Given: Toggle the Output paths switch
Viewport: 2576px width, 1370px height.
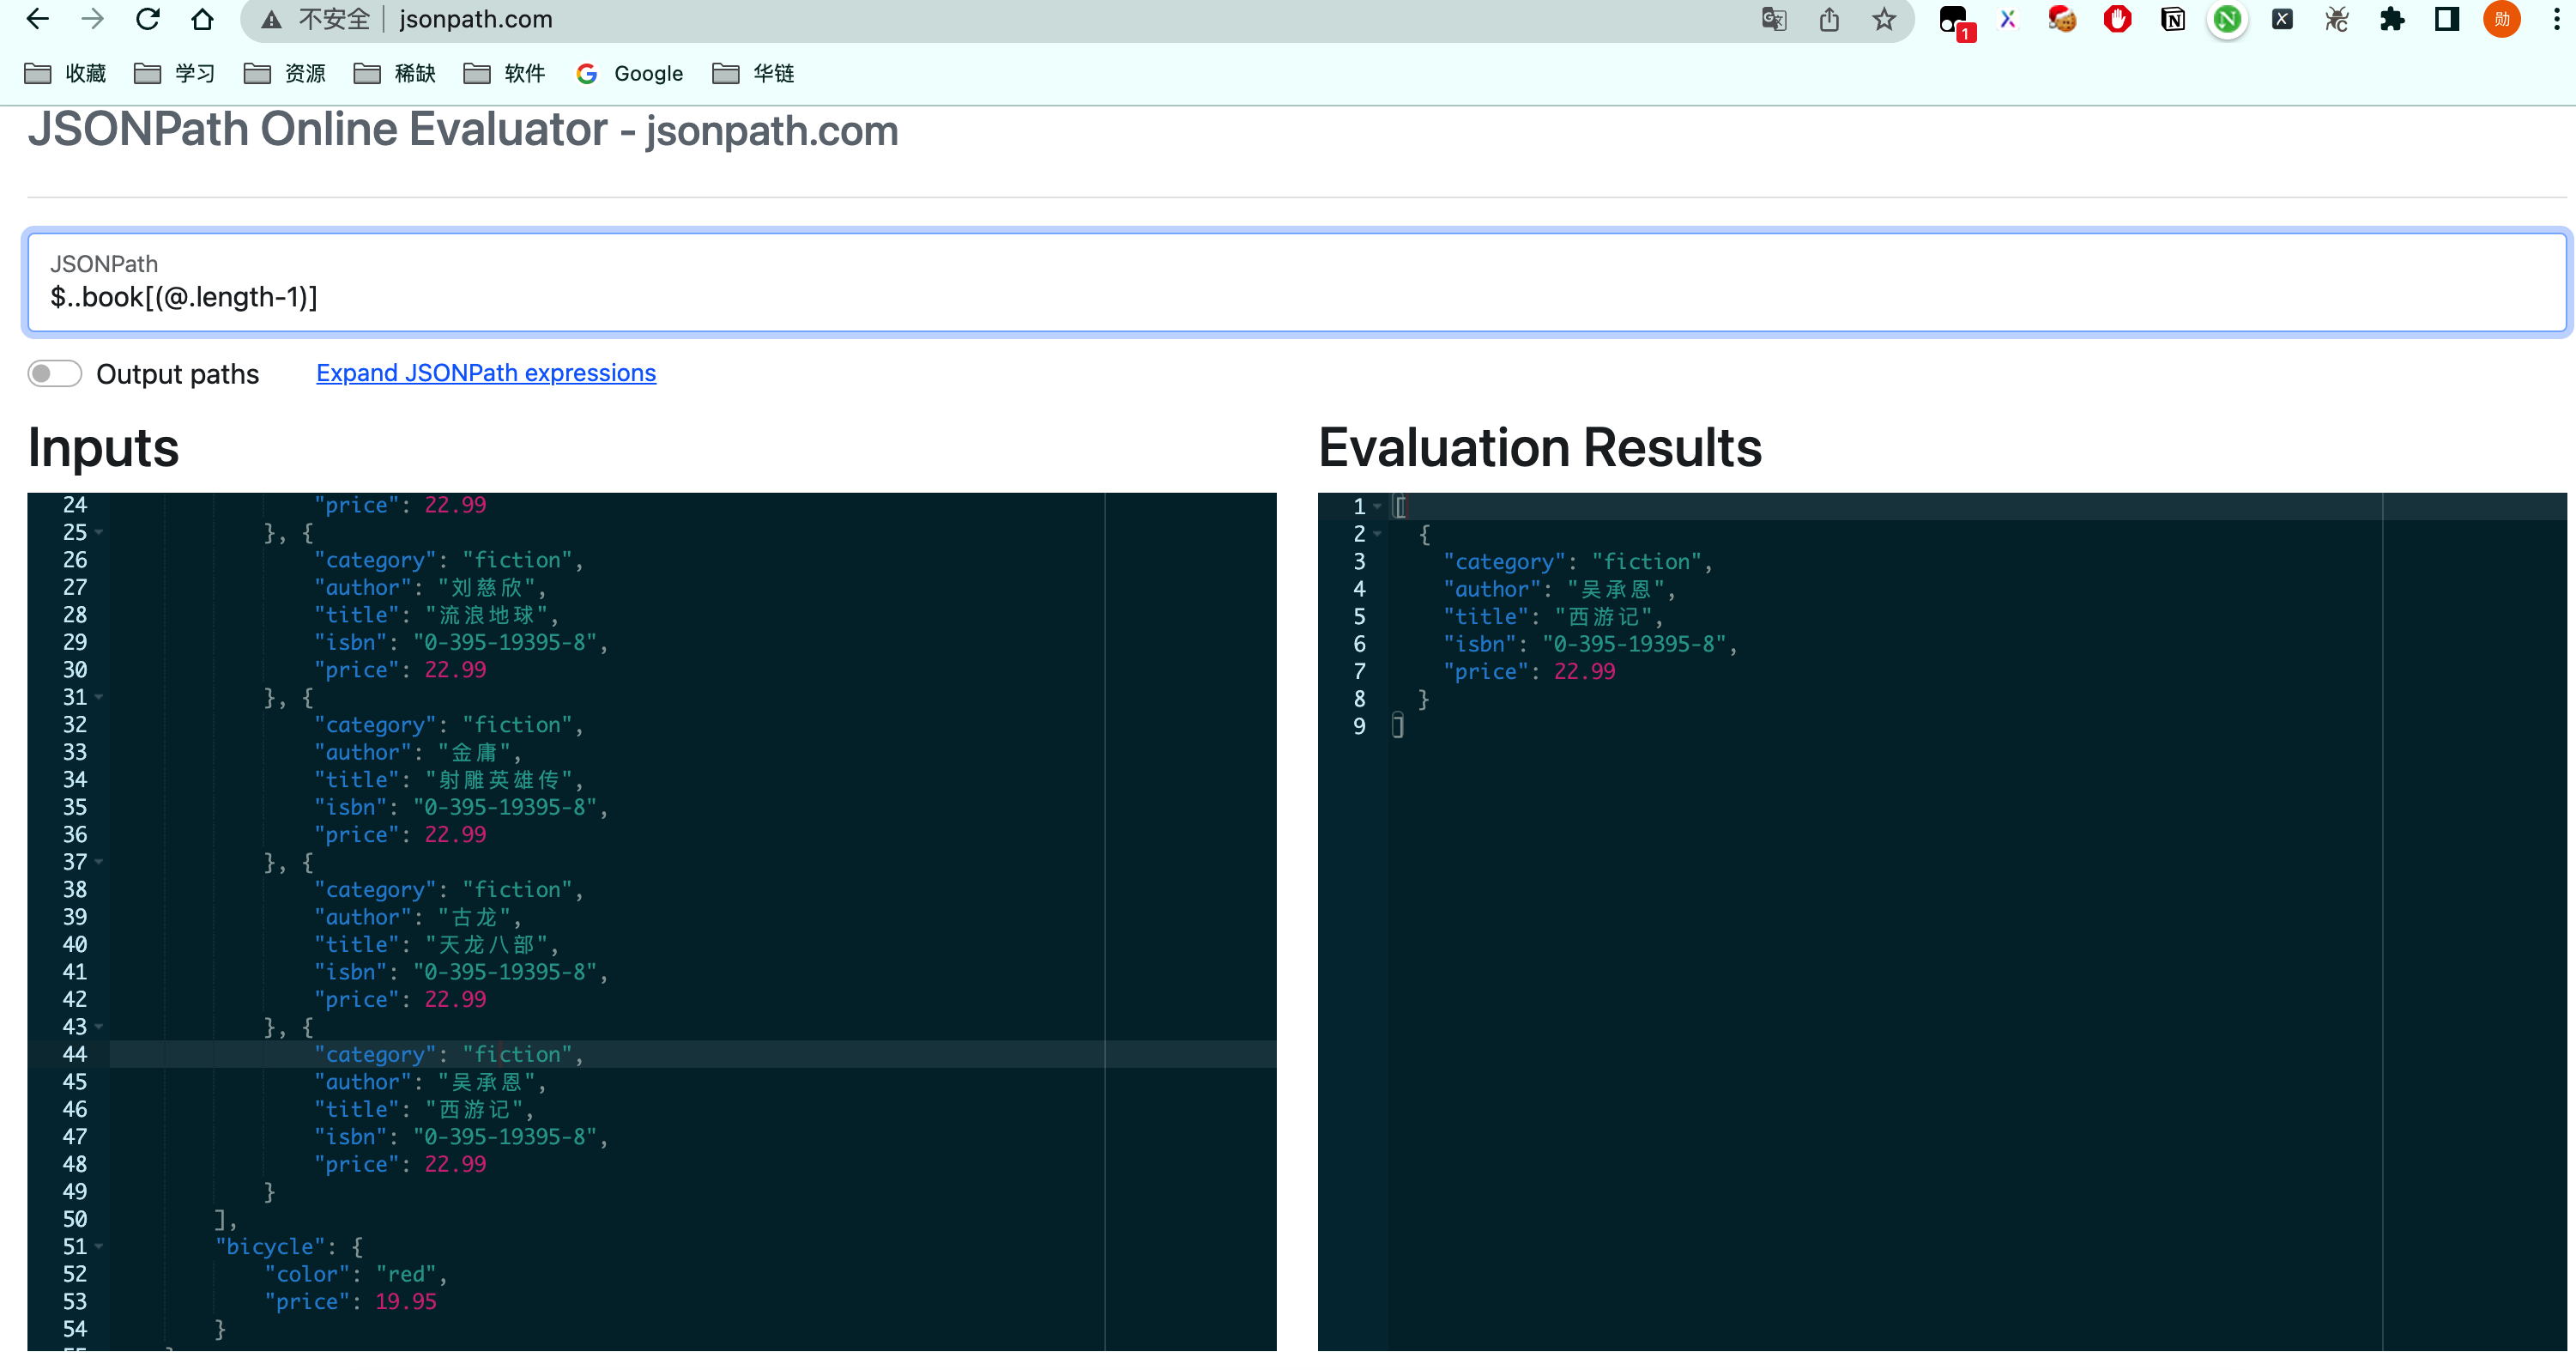Looking at the screenshot, I should (x=54, y=373).
